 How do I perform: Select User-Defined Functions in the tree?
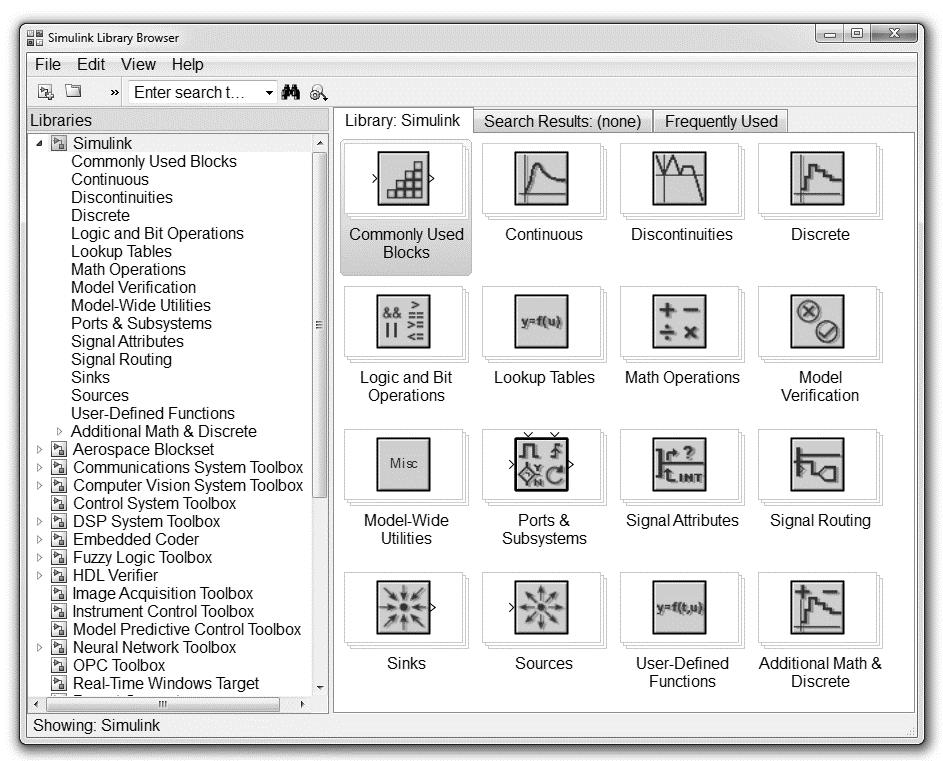pos(153,413)
